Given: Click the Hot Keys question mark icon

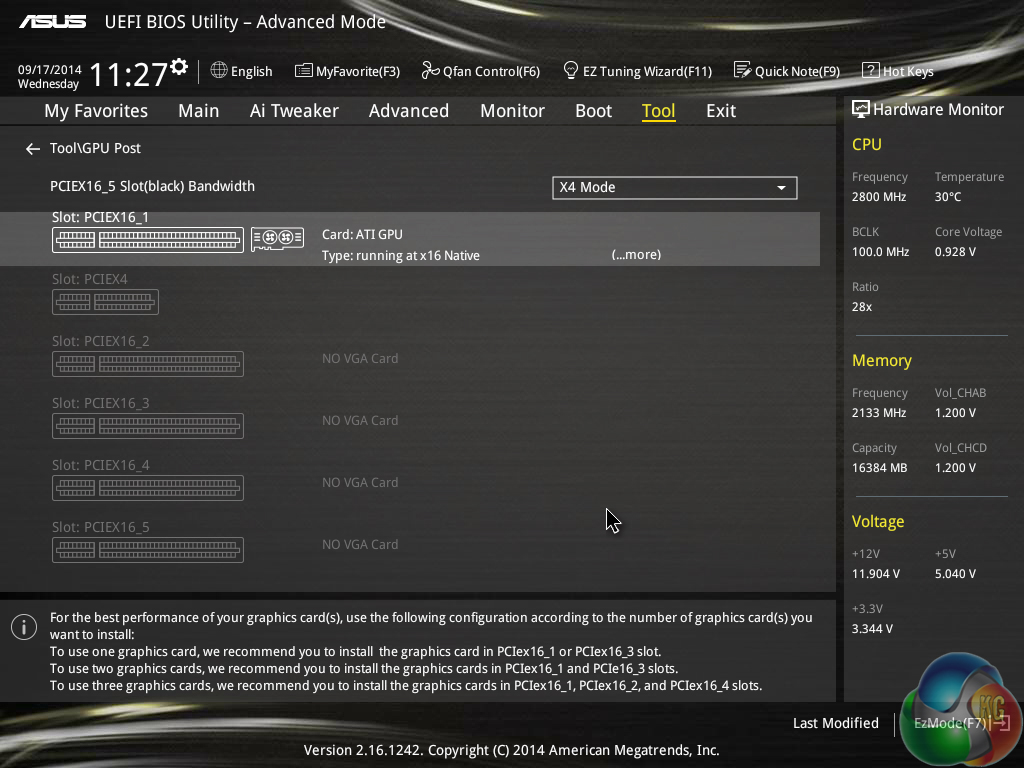Looking at the screenshot, I should pyautogui.click(x=871, y=71).
